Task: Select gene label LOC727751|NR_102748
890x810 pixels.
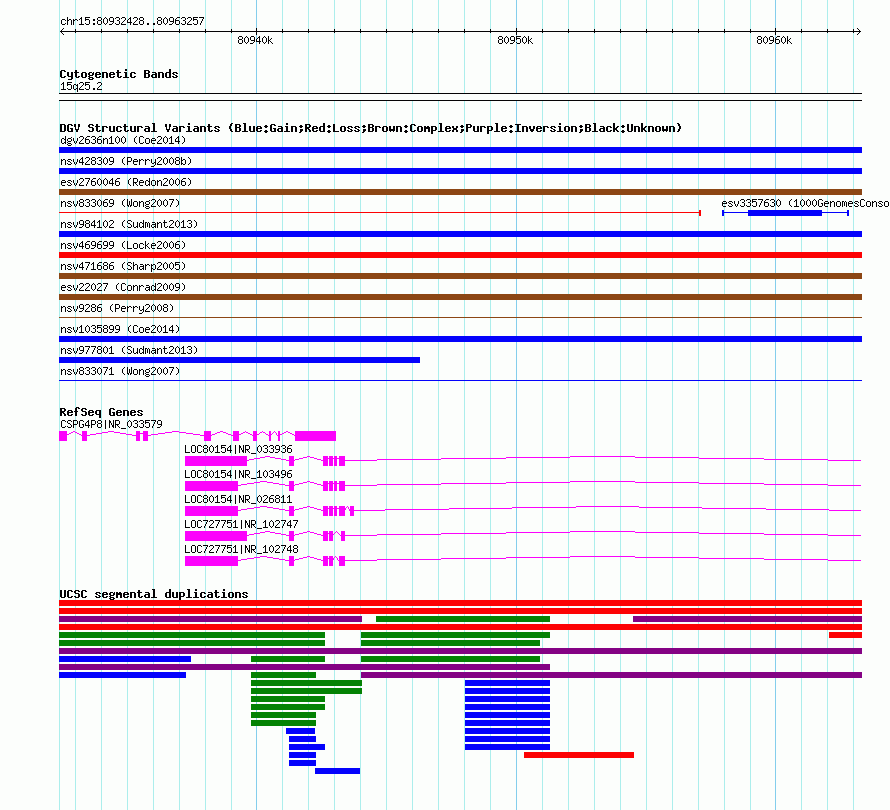Action: point(241,549)
